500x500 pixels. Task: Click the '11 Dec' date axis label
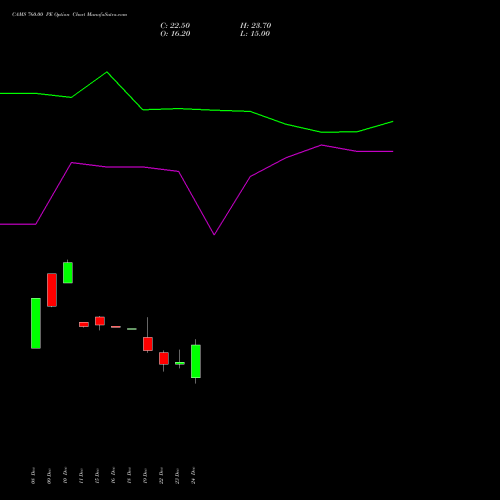click(81, 476)
